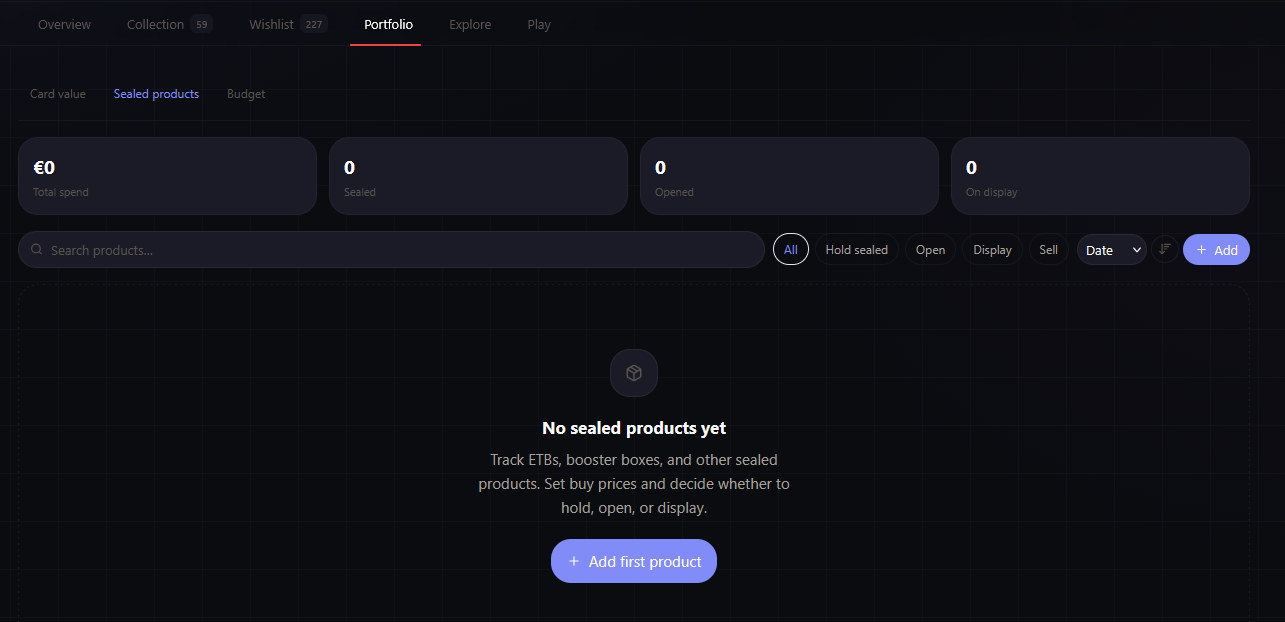The height and width of the screenshot is (622, 1285).
Task: Filter products by Open status
Action: 930,250
